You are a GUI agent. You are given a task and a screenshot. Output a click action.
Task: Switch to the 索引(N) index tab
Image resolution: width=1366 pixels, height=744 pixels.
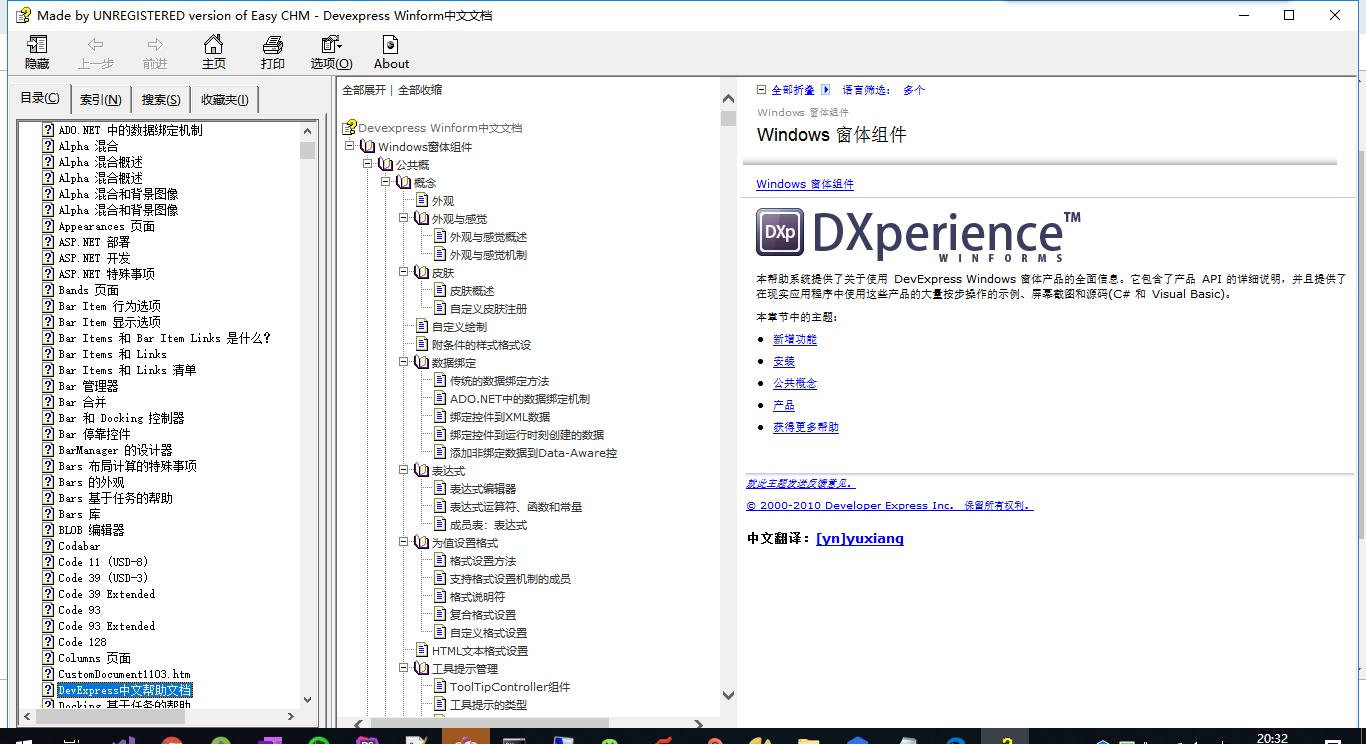(x=101, y=99)
